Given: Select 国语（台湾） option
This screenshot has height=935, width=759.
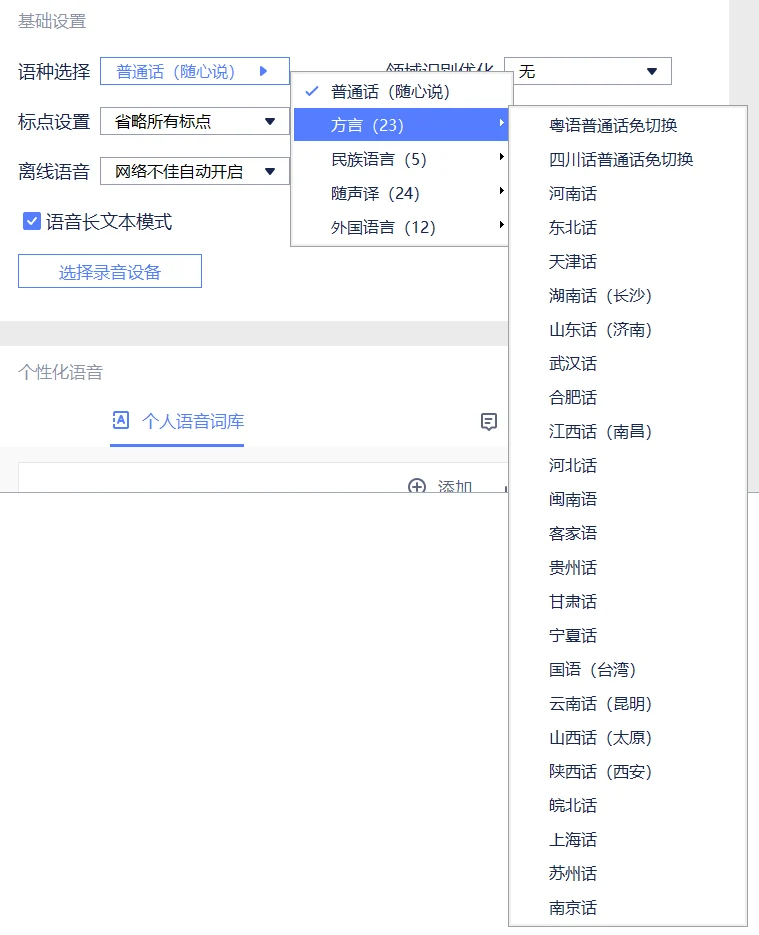Looking at the screenshot, I should tap(593, 670).
